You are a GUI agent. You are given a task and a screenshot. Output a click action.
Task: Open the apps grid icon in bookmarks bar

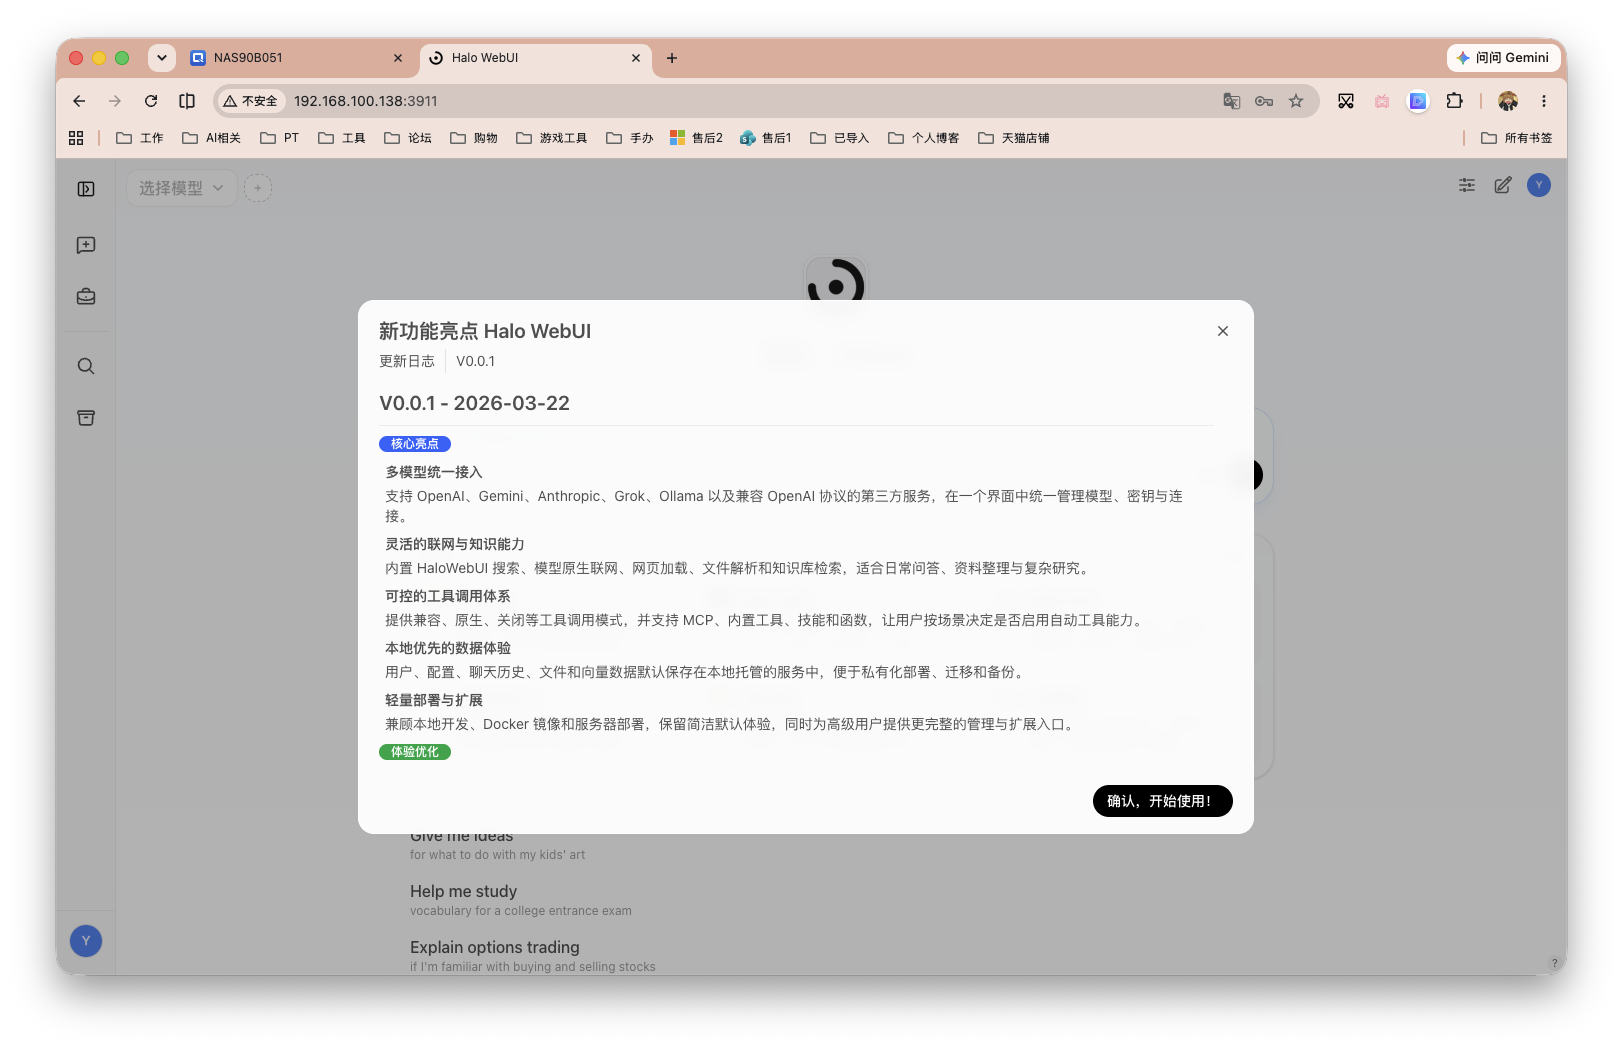(x=76, y=138)
